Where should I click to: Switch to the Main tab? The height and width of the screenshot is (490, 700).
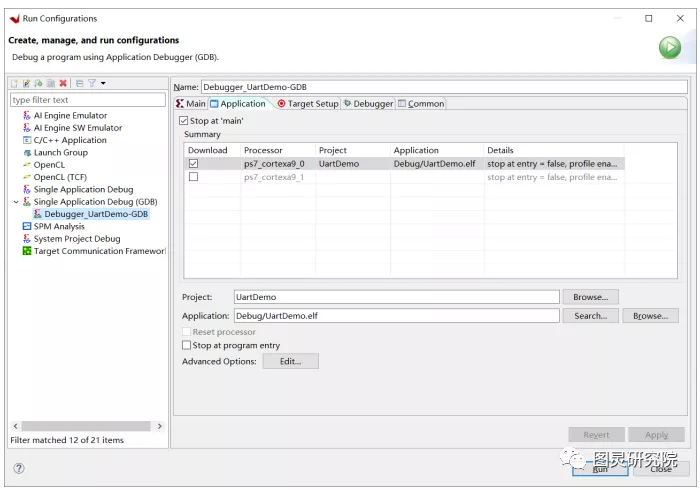coord(191,104)
